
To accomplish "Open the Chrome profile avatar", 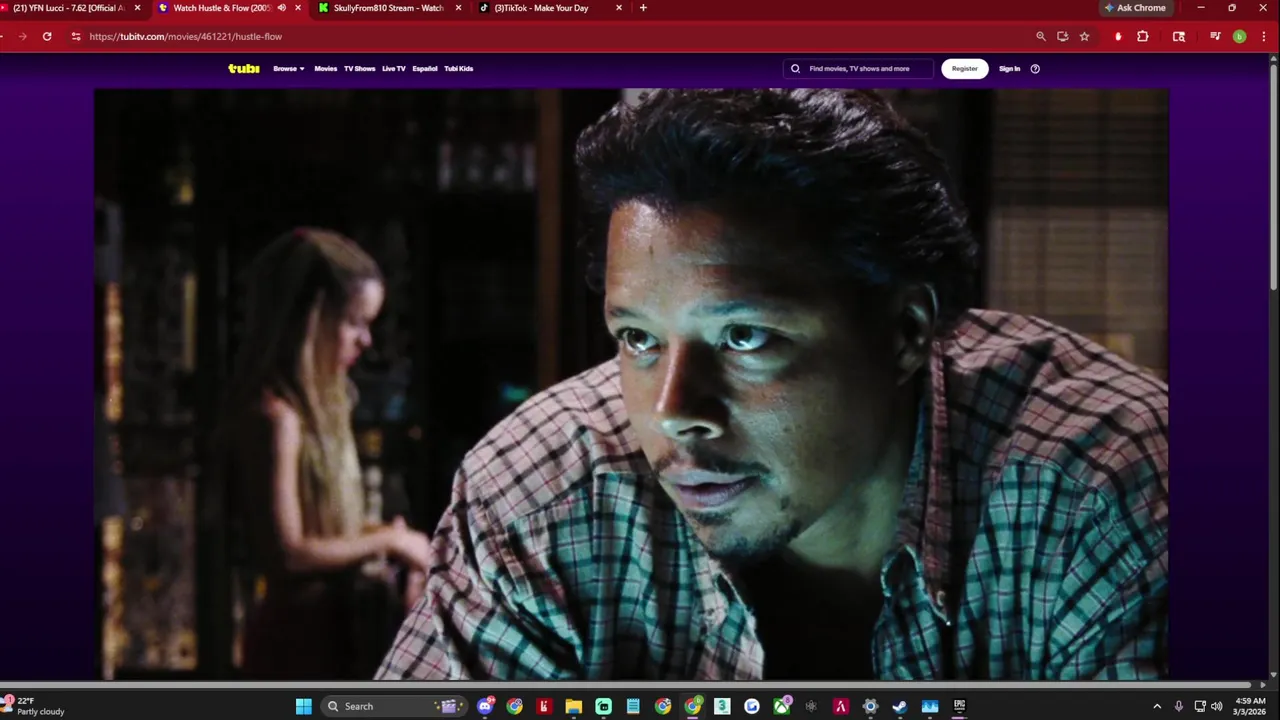I will pyautogui.click(x=1239, y=36).
